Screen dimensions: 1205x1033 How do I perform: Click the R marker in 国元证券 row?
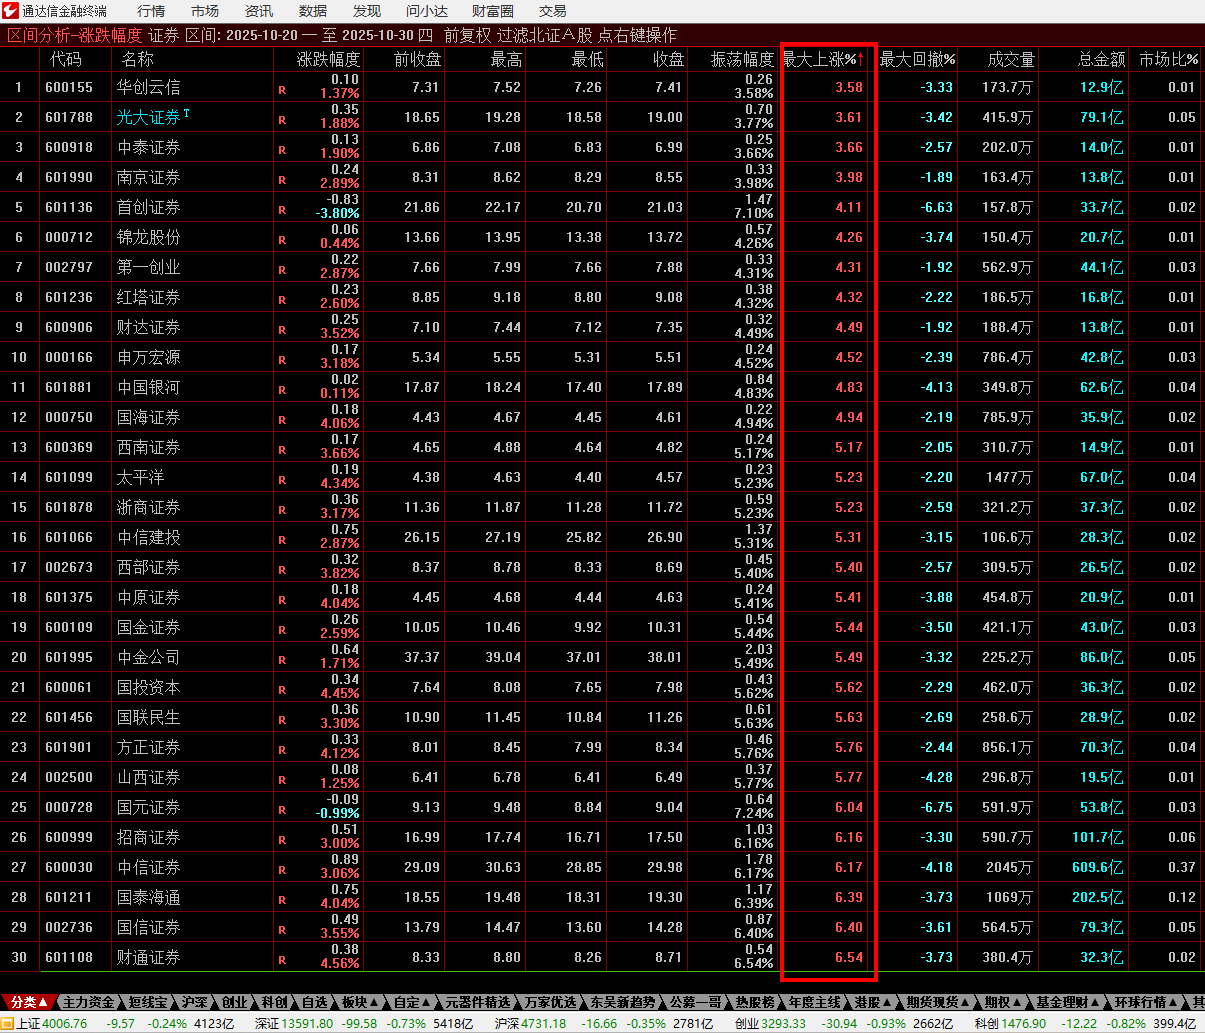(282, 810)
